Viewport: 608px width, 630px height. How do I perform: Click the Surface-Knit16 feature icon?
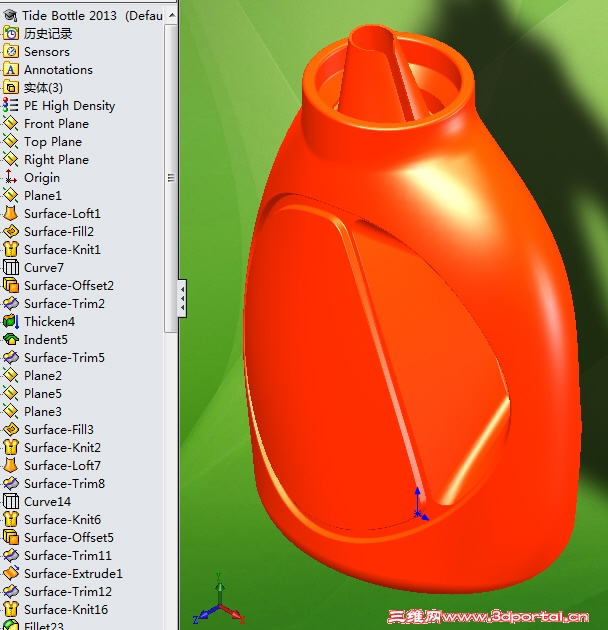click(10, 610)
